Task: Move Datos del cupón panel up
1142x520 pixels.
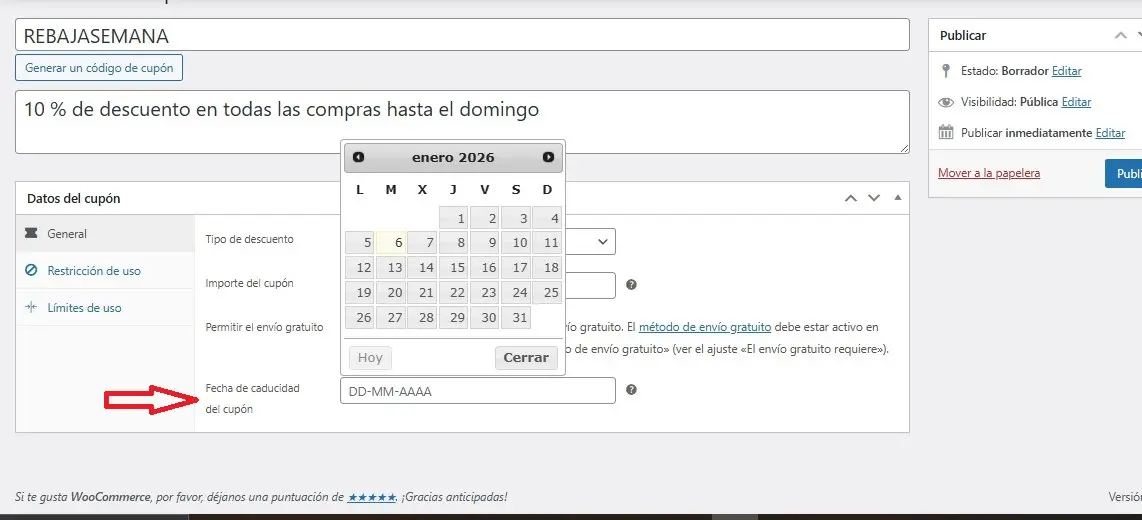Action: coord(851,198)
